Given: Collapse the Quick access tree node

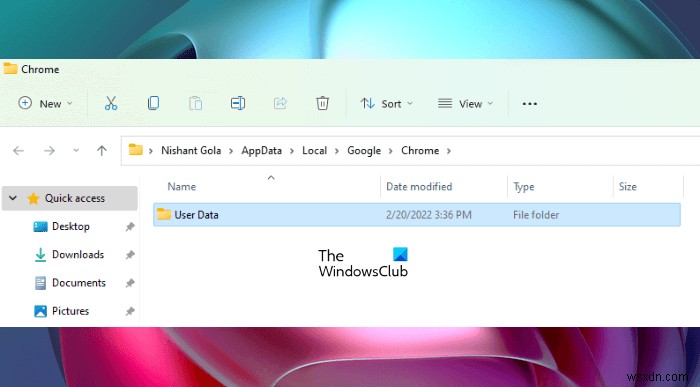Looking at the screenshot, I should coord(13,198).
